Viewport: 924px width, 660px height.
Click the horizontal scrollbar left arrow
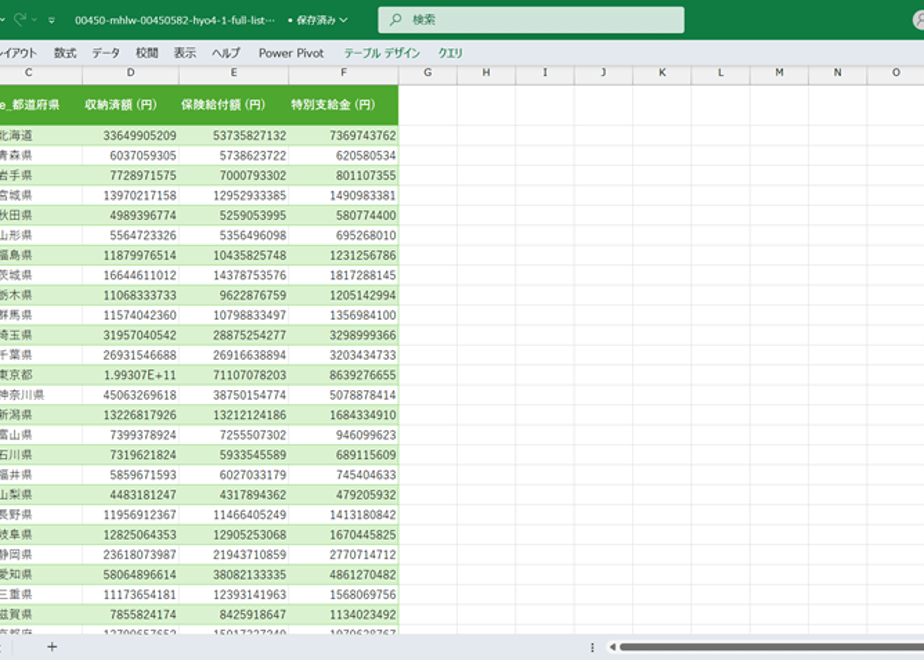[612, 647]
